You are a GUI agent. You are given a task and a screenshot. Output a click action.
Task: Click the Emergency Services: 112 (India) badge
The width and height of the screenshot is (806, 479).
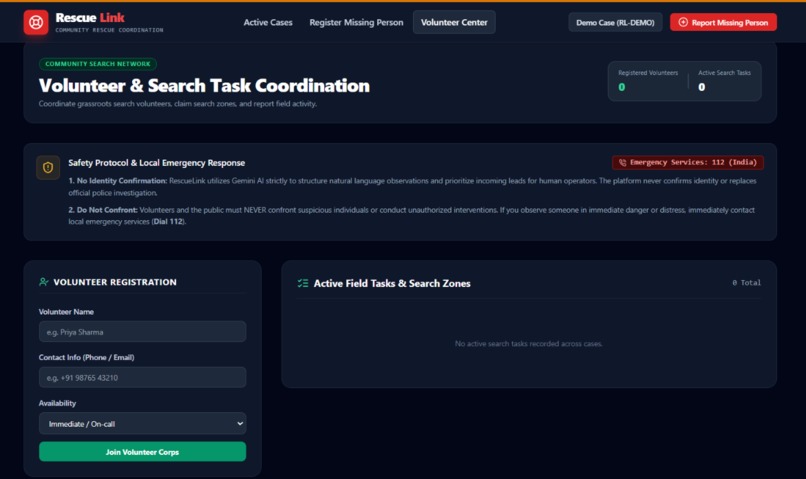pyautogui.click(x=688, y=162)
